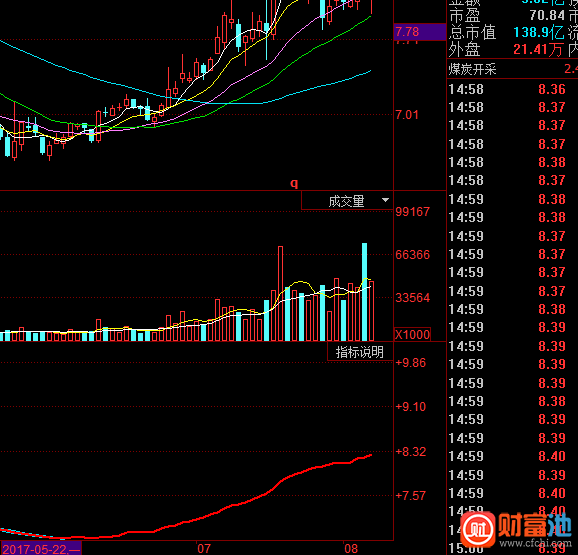
Task: Select the 2017-05-22 date marker
Action: (41, 549)
